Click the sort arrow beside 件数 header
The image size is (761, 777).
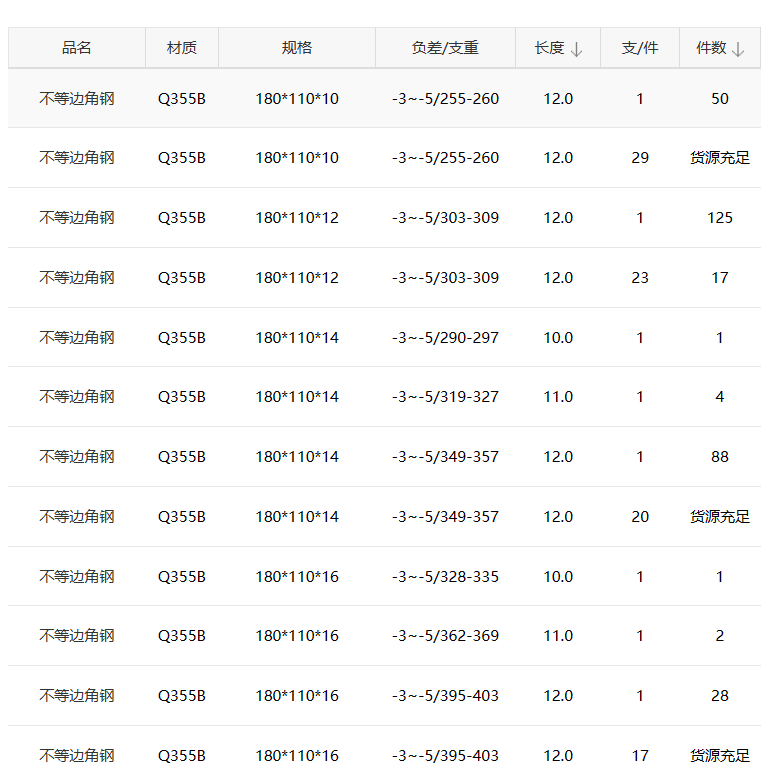(x=738, y=49)
